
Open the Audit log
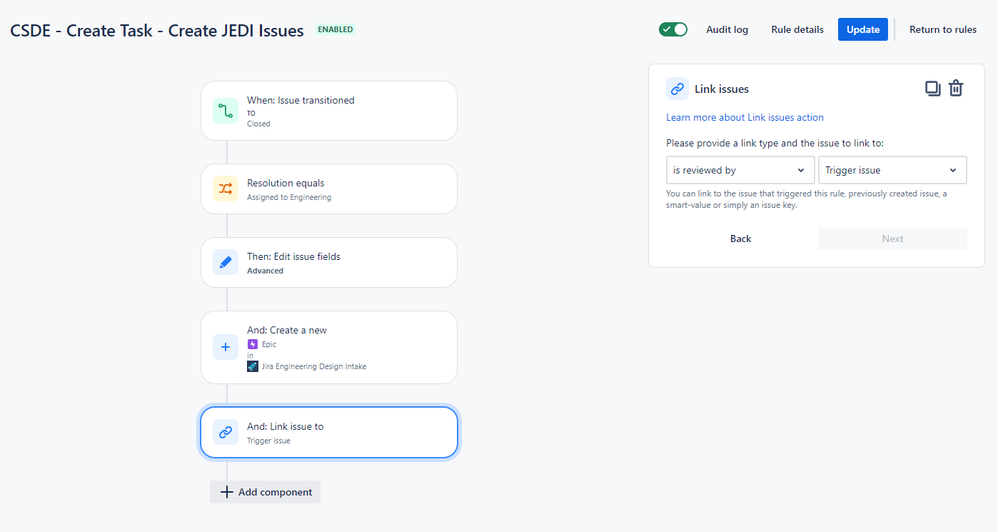(727, 29)
